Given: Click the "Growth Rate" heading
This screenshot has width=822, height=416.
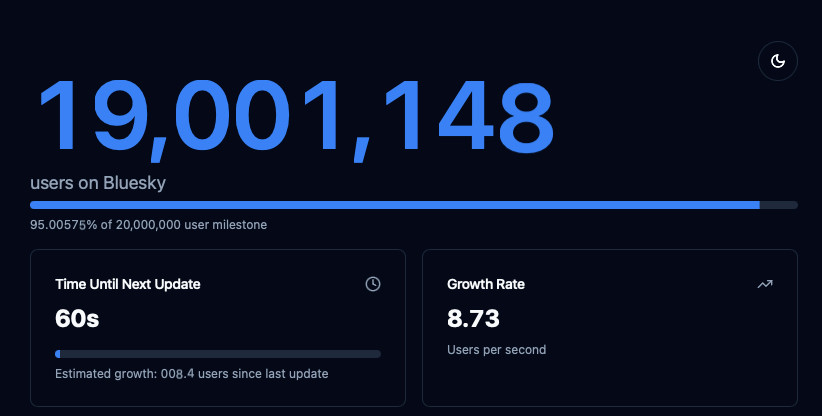Looking at the screenshot, I should 486,284.
